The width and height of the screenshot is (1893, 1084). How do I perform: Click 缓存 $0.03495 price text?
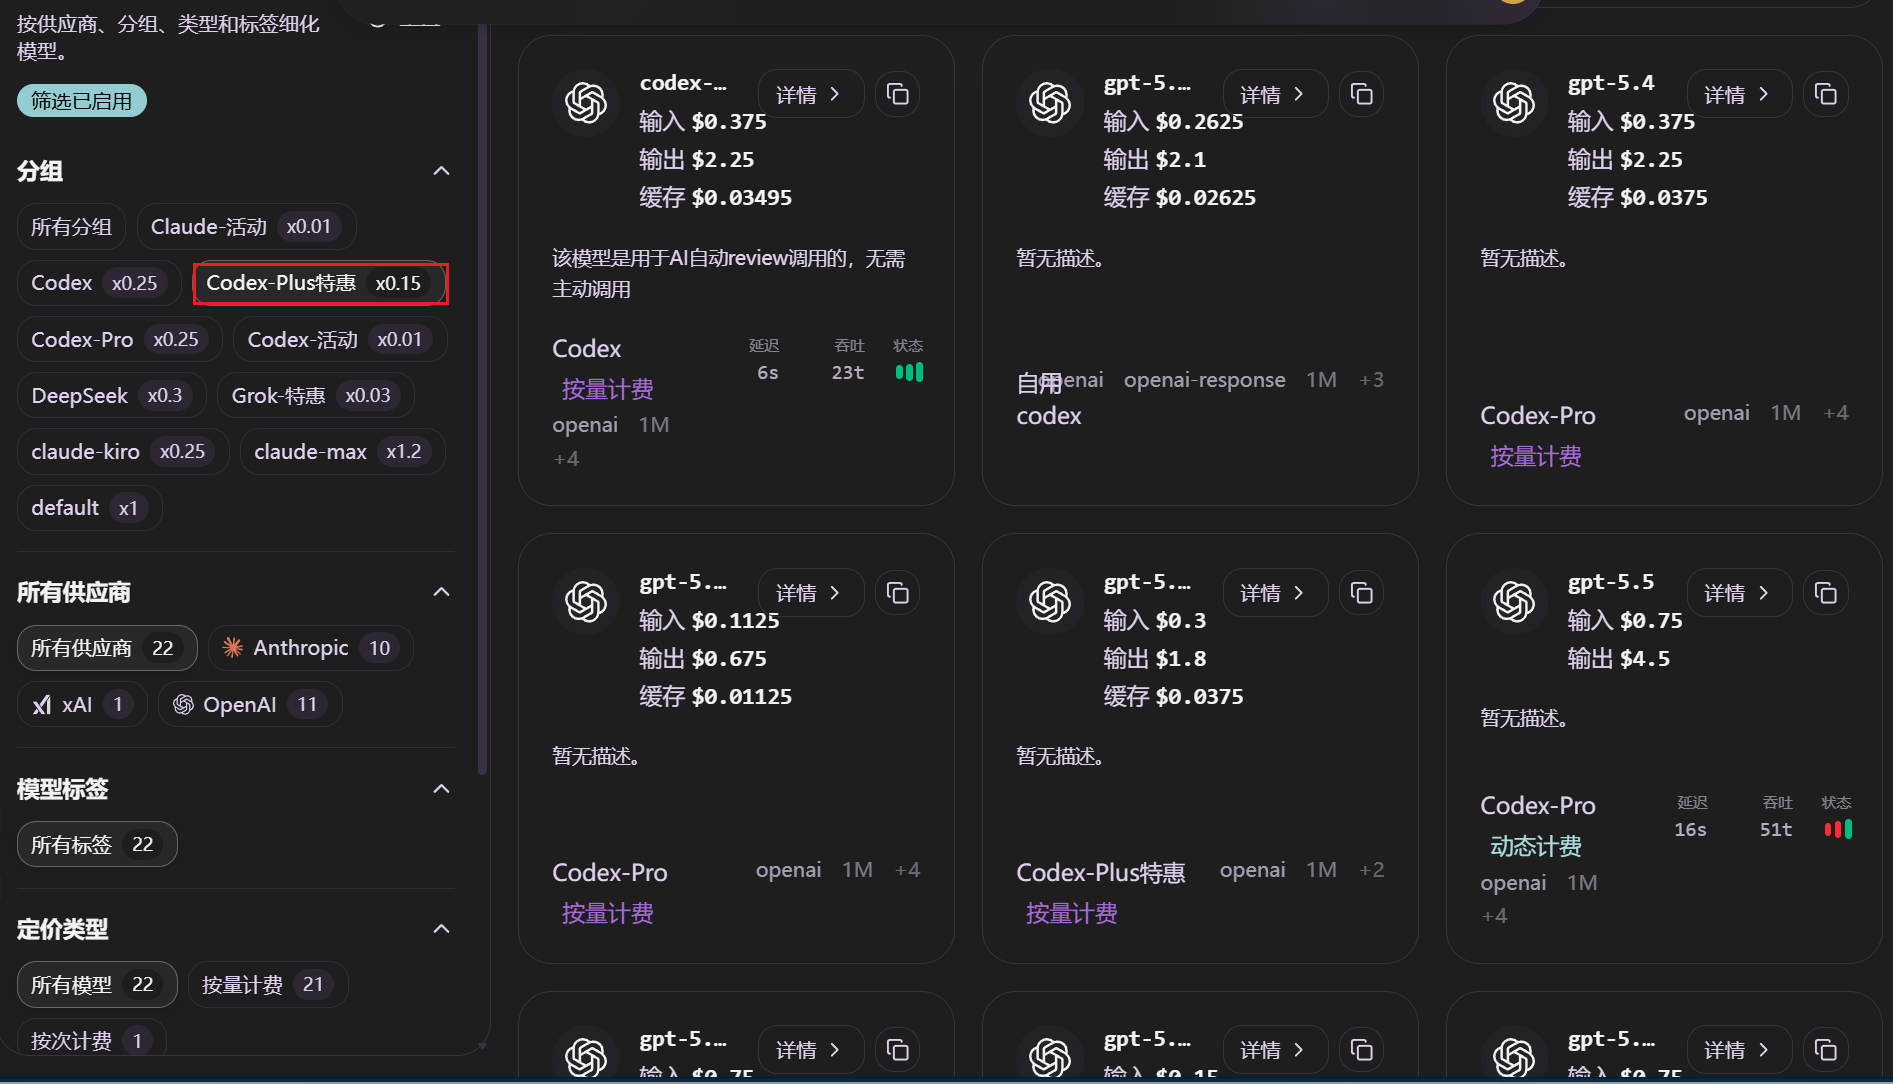(x=716, y=197)
